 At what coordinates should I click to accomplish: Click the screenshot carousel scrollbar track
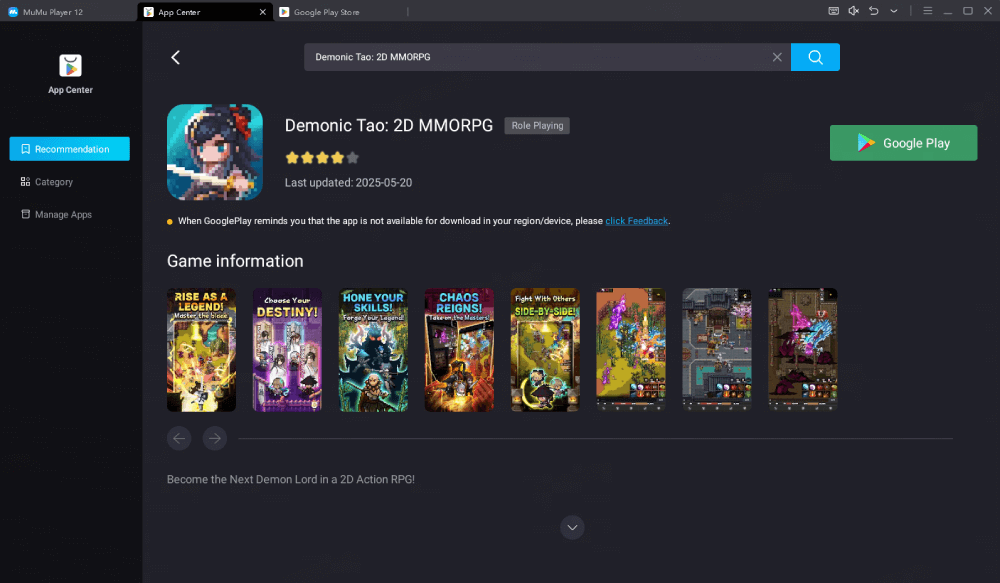tap(595, 439)
